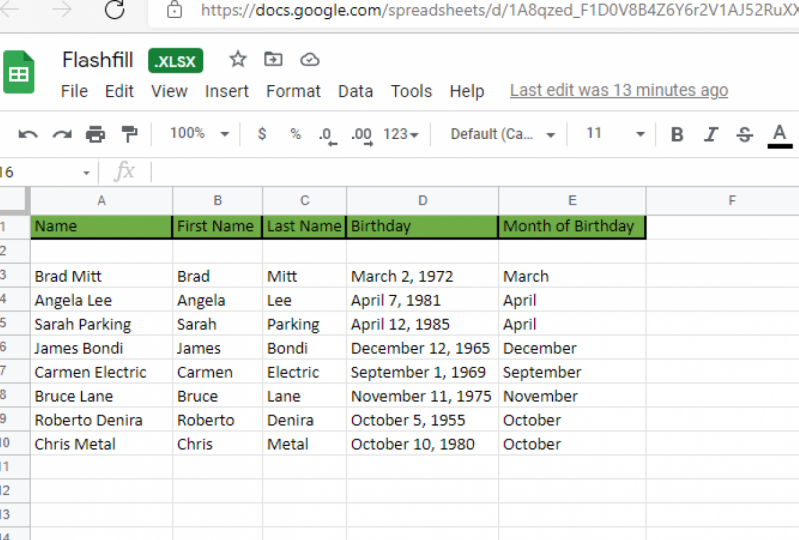Click the Google Sheets home logo
The height and width of the screenshot is (540, 799).
(x=19, y=74)
